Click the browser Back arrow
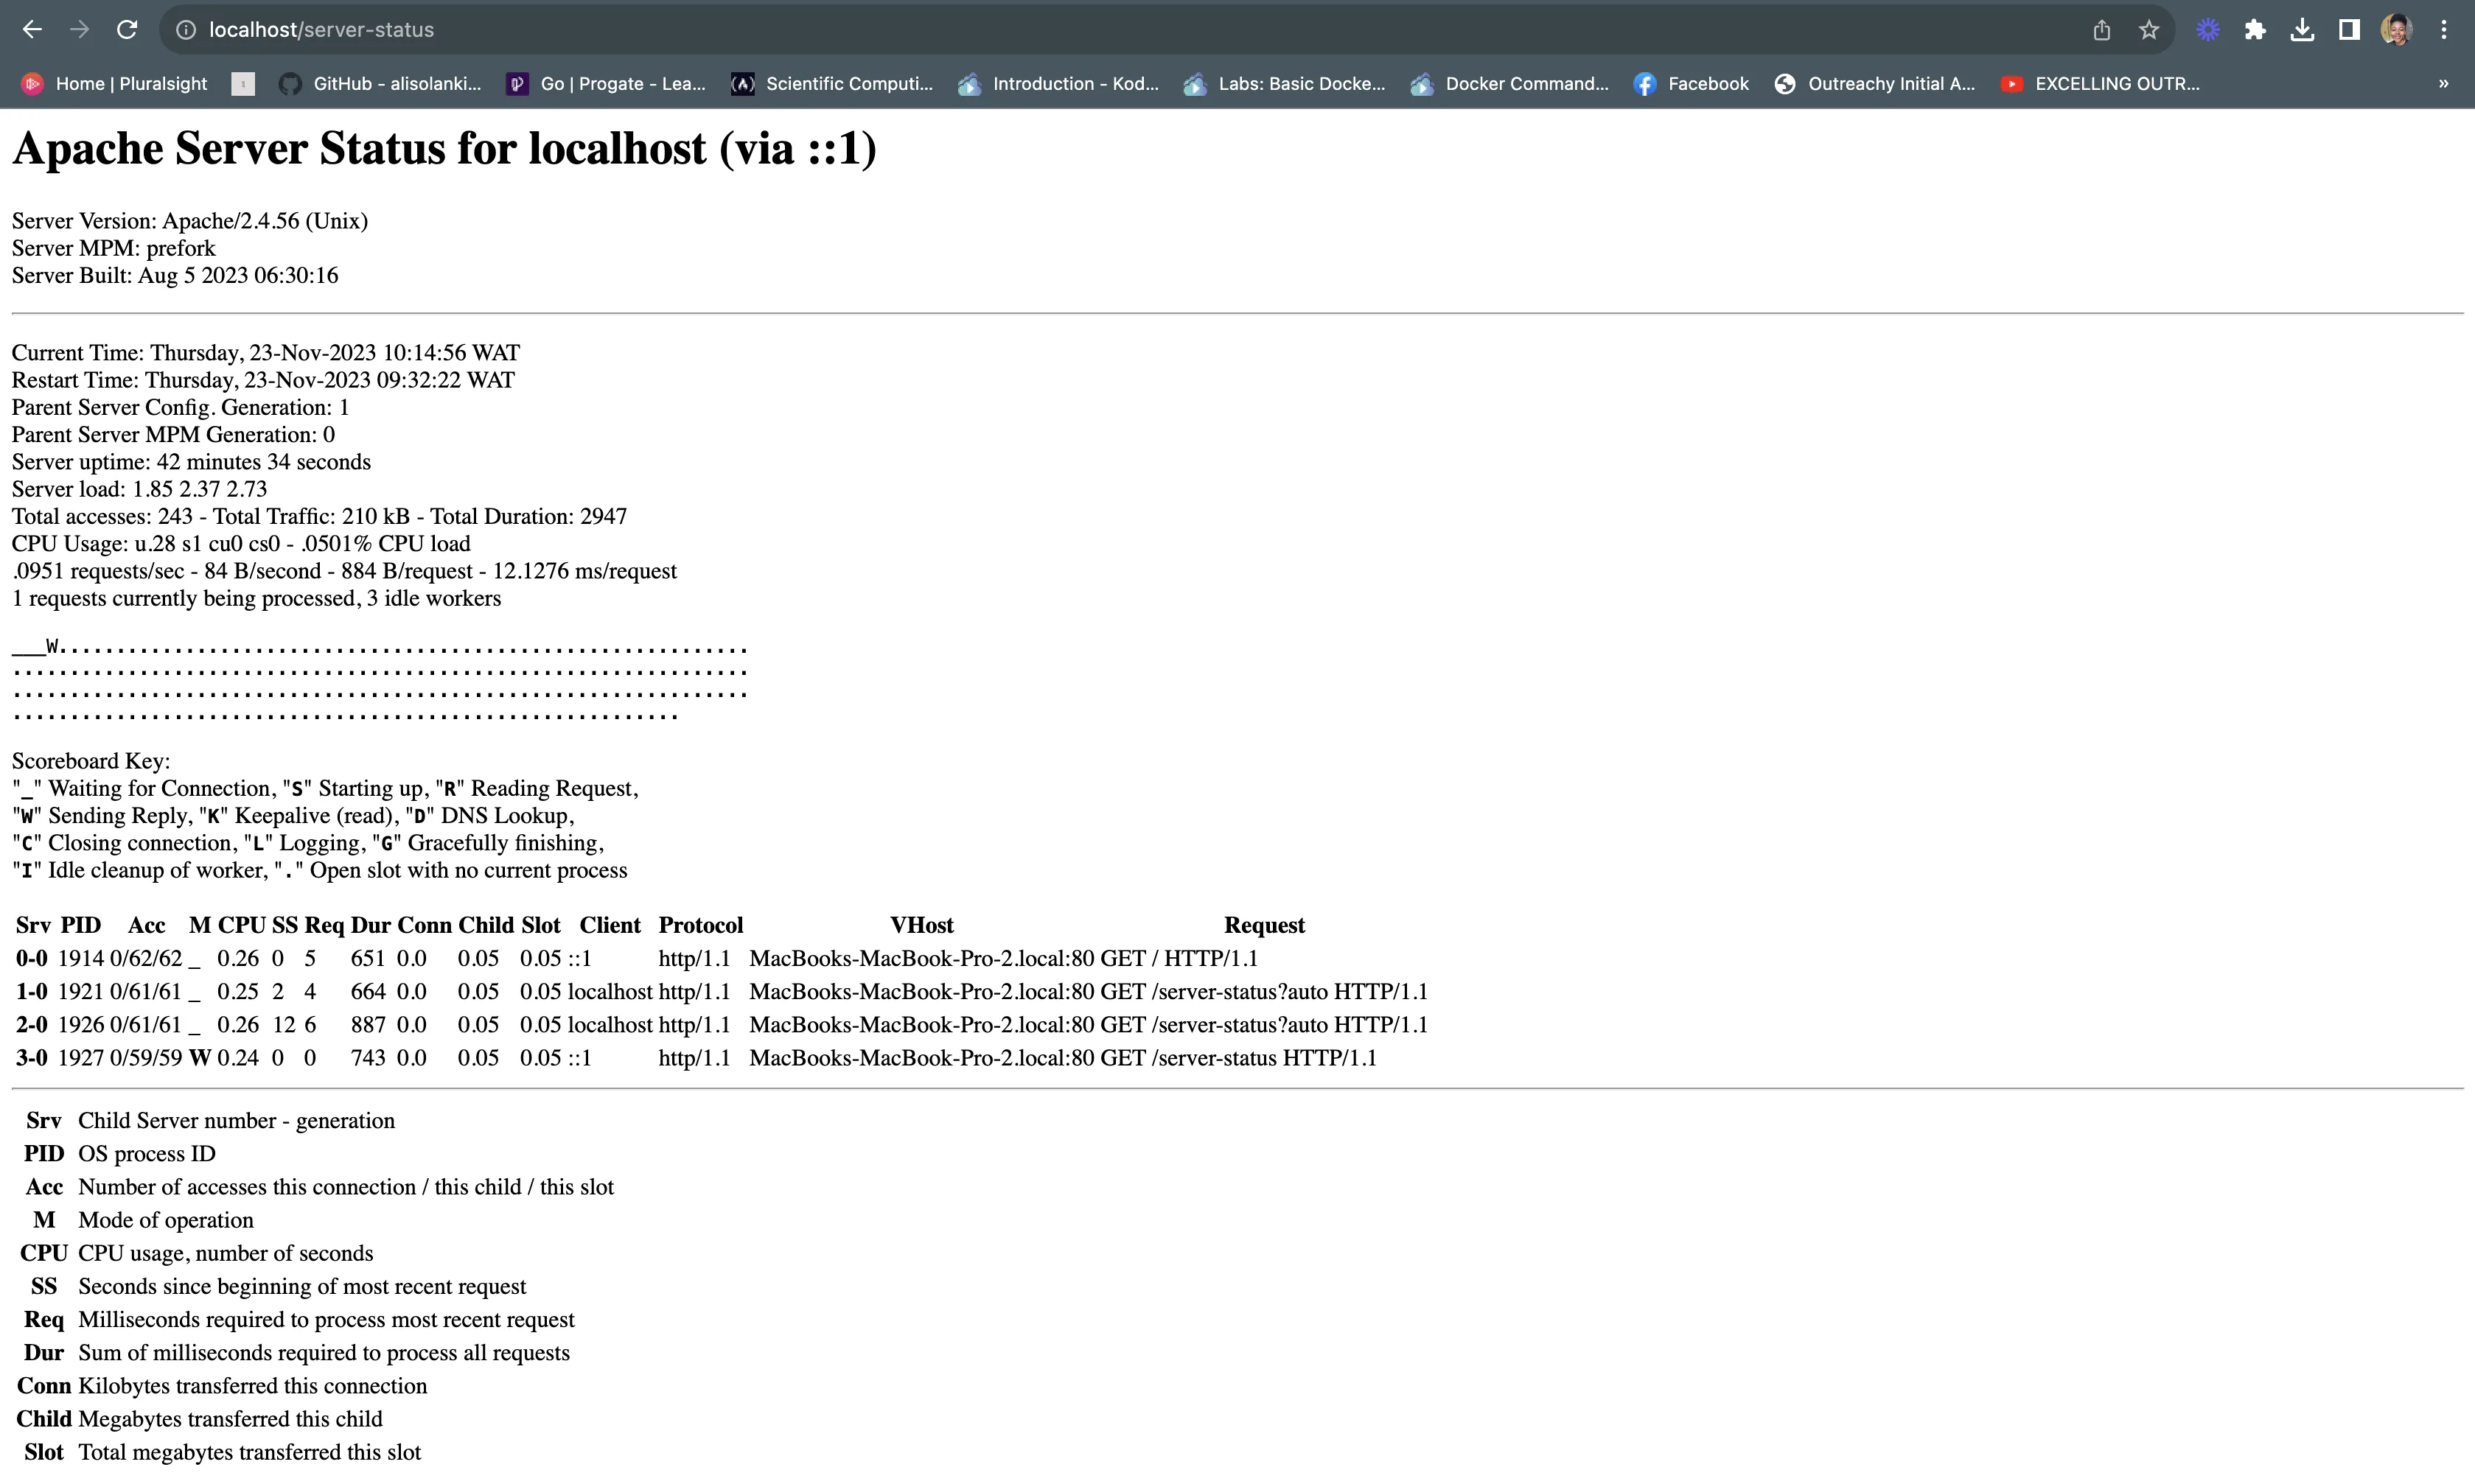The width and height of the screenshot is (2475, 1484). point(32,30)
